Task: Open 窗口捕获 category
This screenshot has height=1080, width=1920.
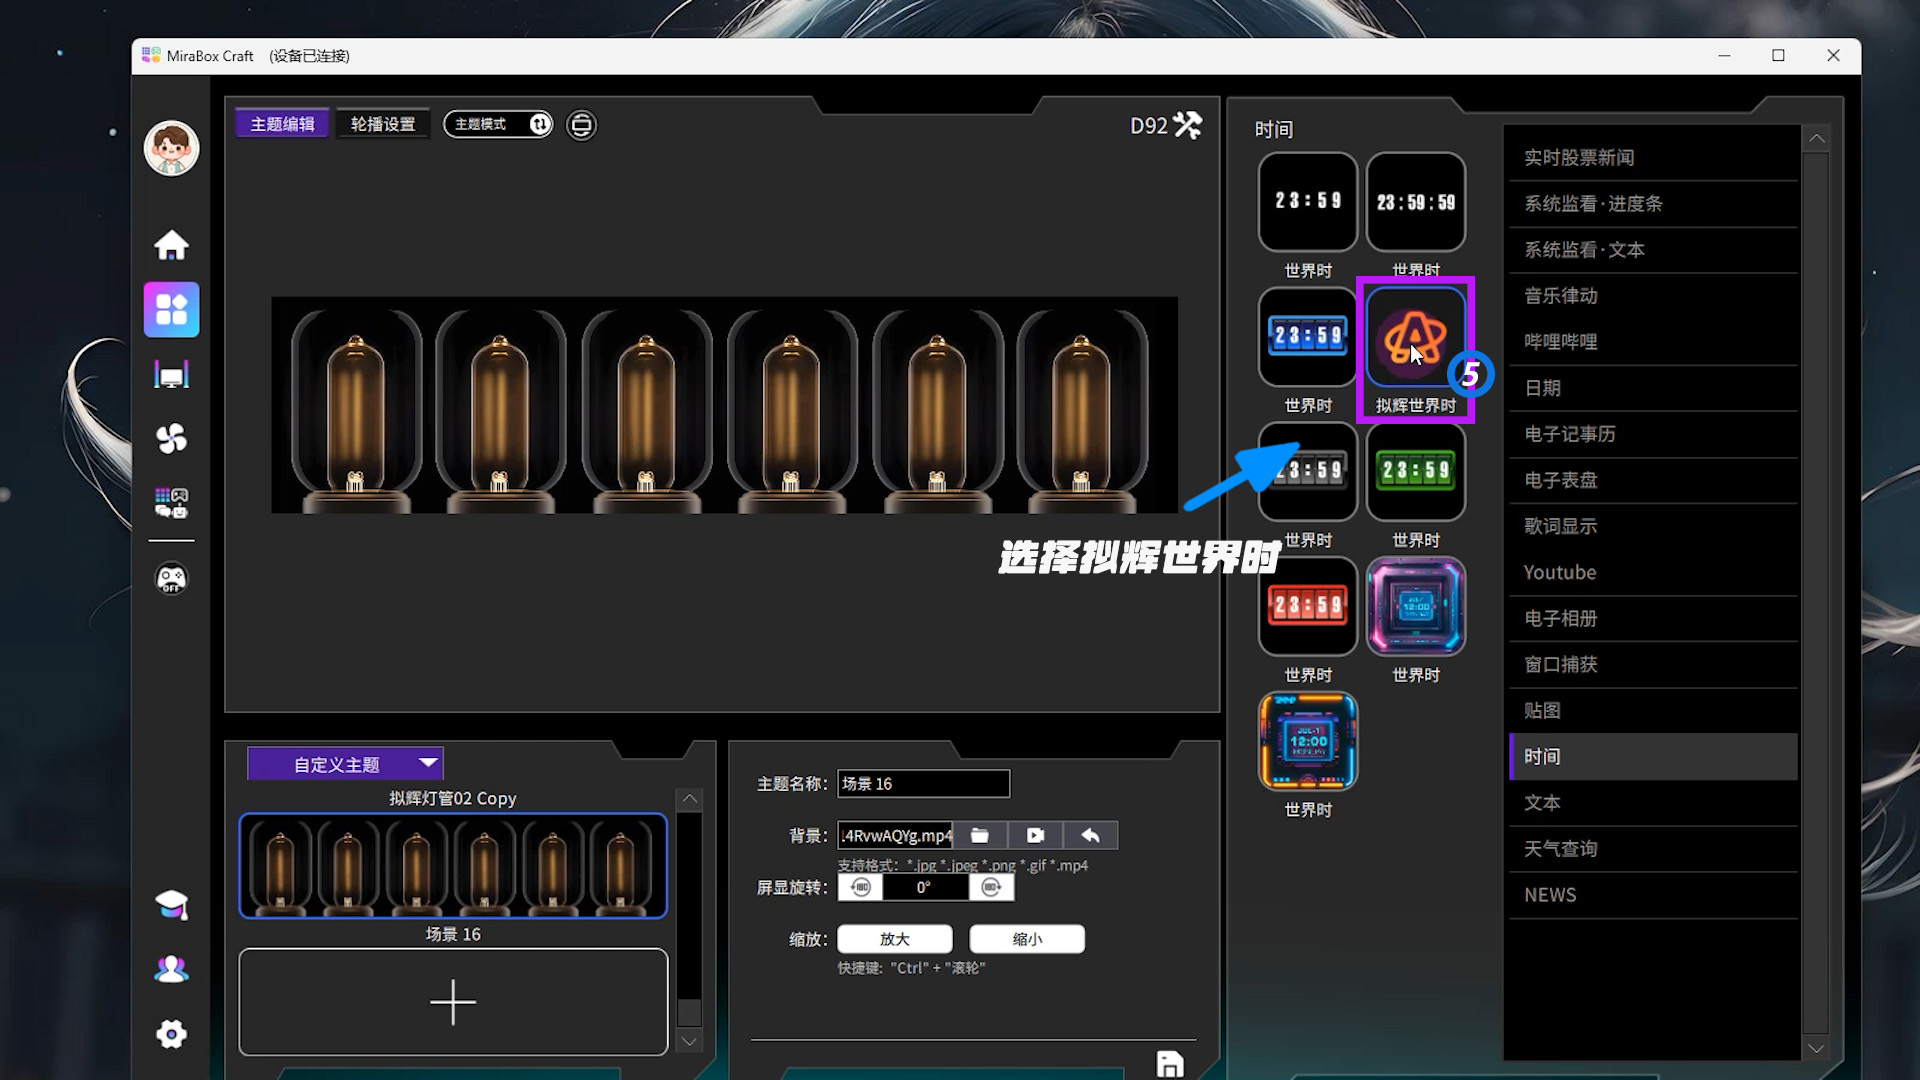Action: [1653, 664]
